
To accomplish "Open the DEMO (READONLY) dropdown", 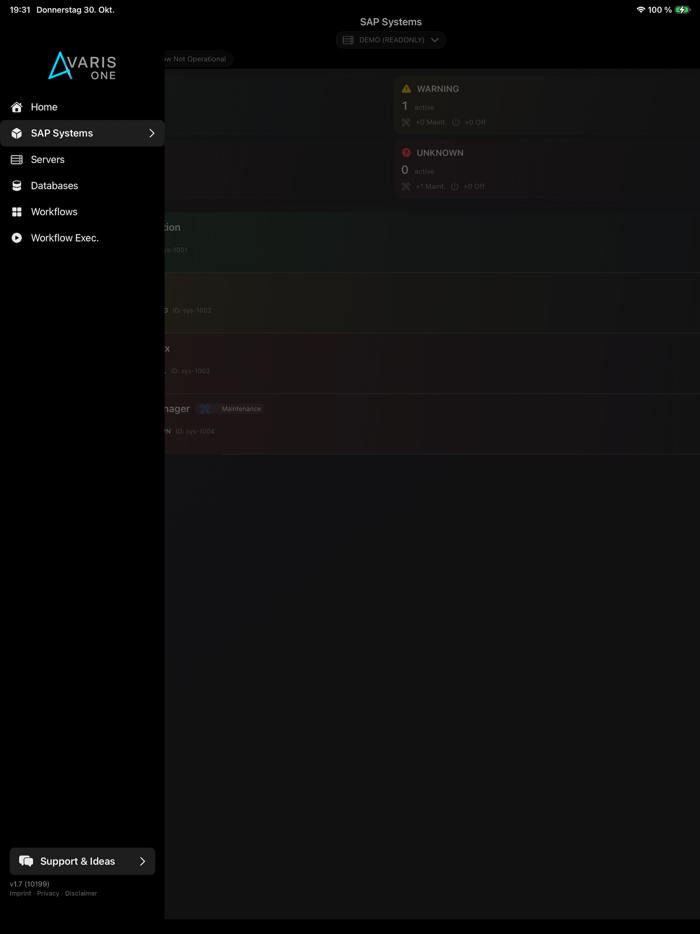I will coord(391,40).
